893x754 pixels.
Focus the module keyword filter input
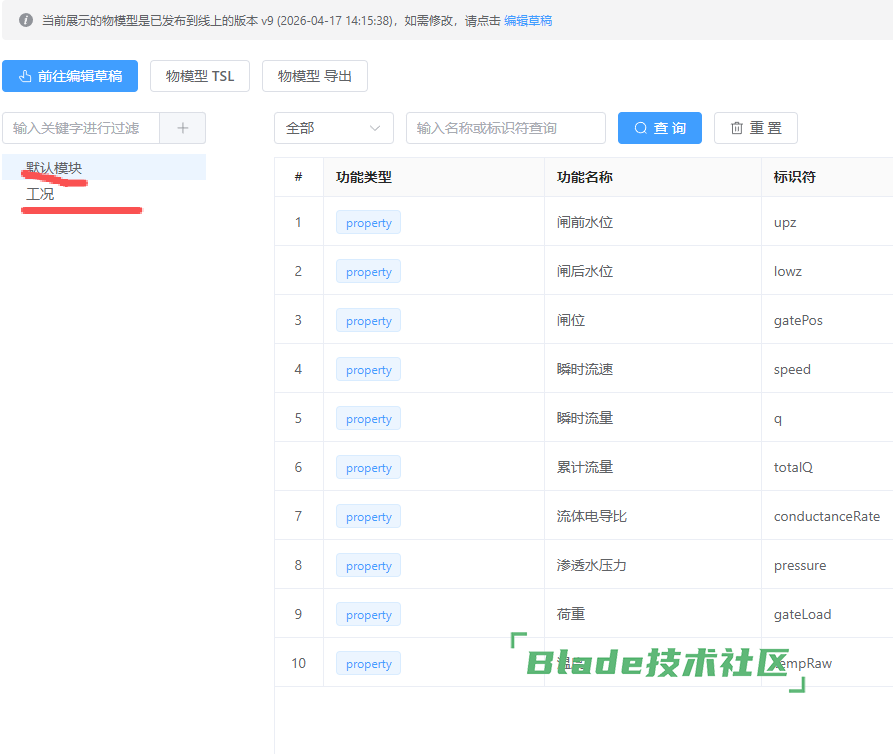tap(81, 128)
